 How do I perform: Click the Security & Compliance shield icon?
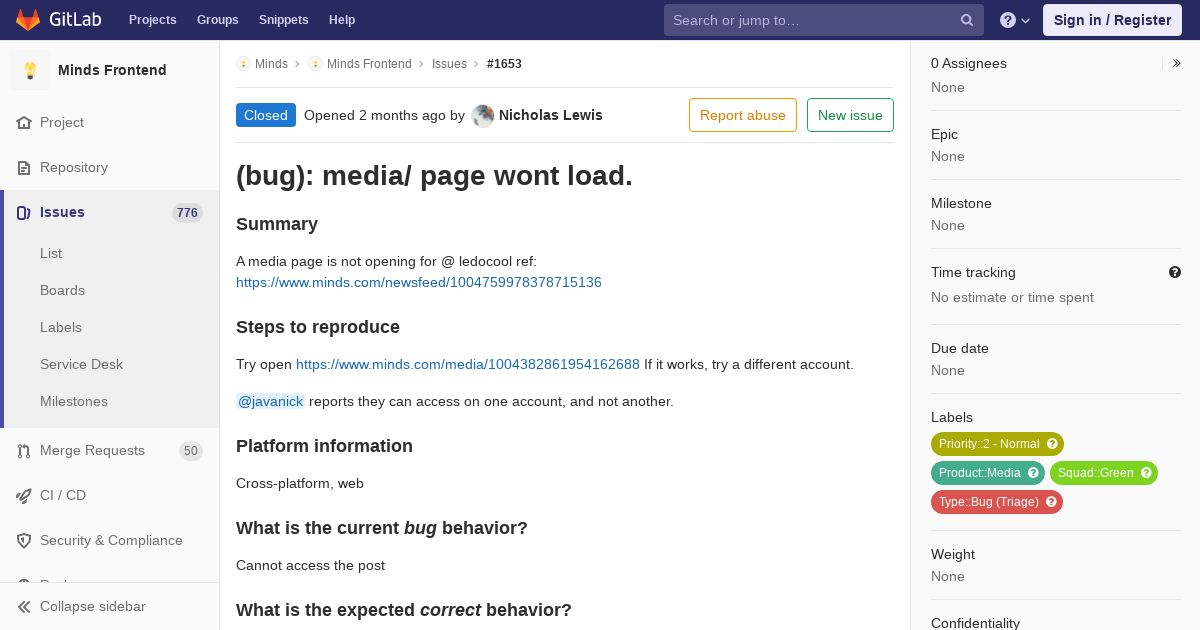click(x=24, y=540)
